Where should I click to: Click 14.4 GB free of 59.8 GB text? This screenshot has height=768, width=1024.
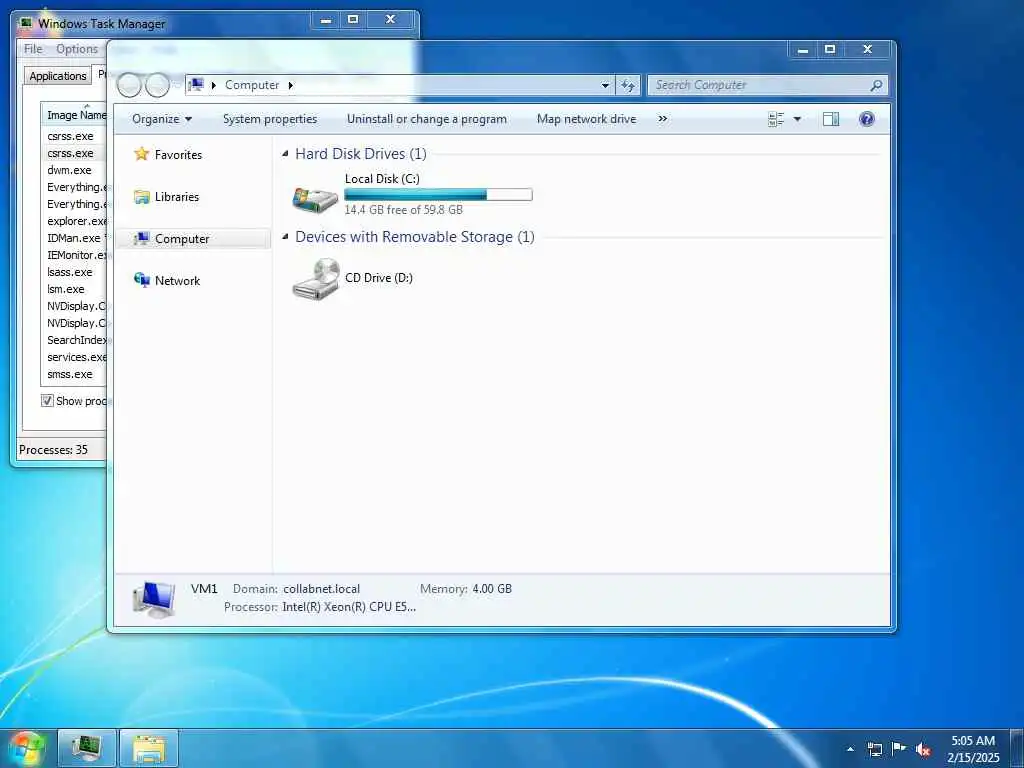404,210
